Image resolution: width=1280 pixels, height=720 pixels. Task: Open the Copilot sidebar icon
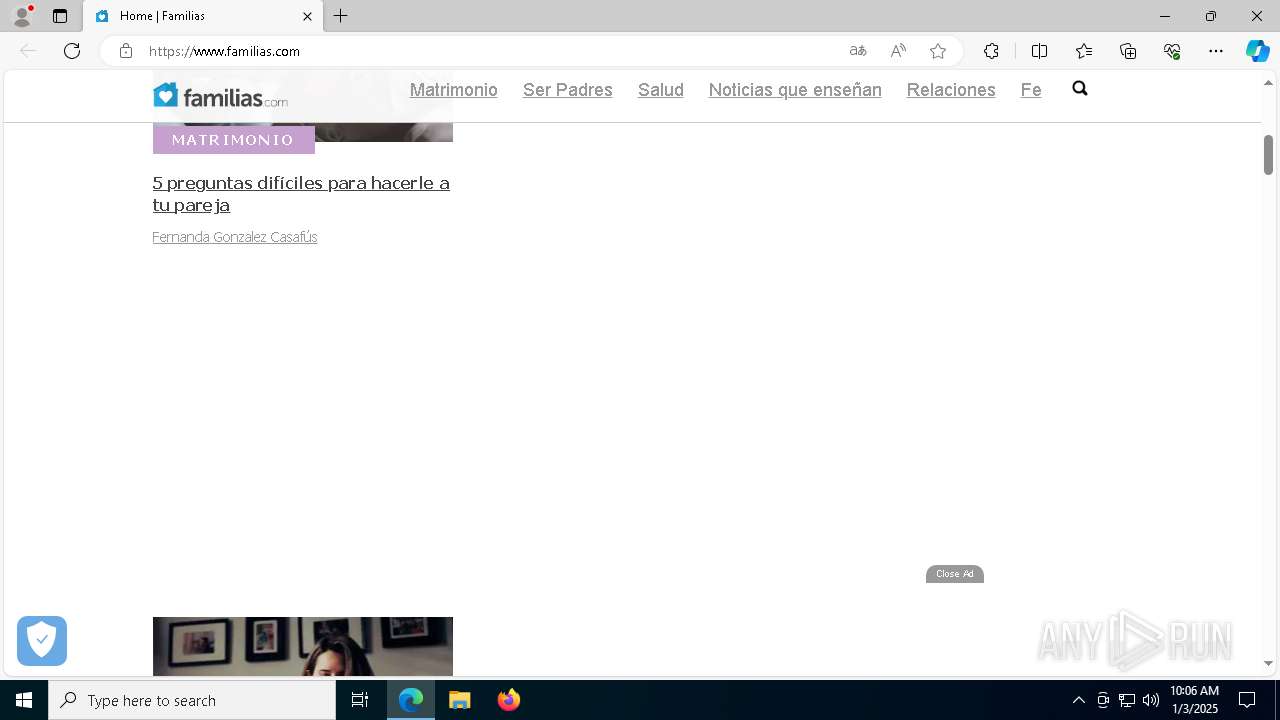click(1257, 51)
